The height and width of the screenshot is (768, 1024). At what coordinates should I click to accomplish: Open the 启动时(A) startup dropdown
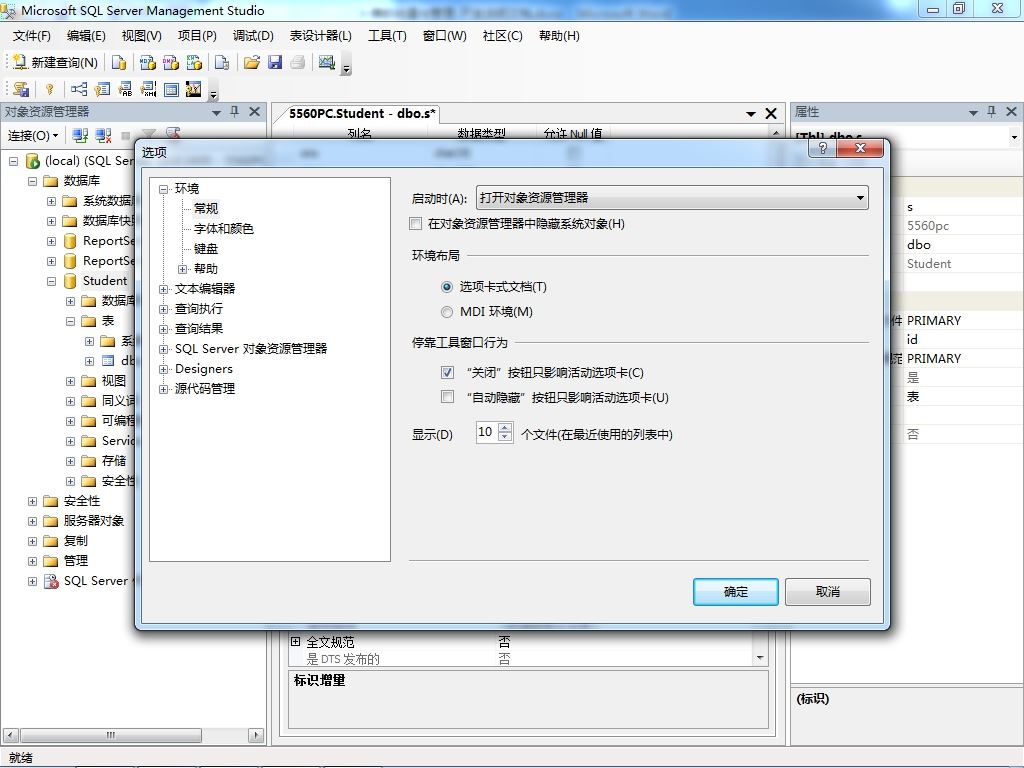point(672,197)
